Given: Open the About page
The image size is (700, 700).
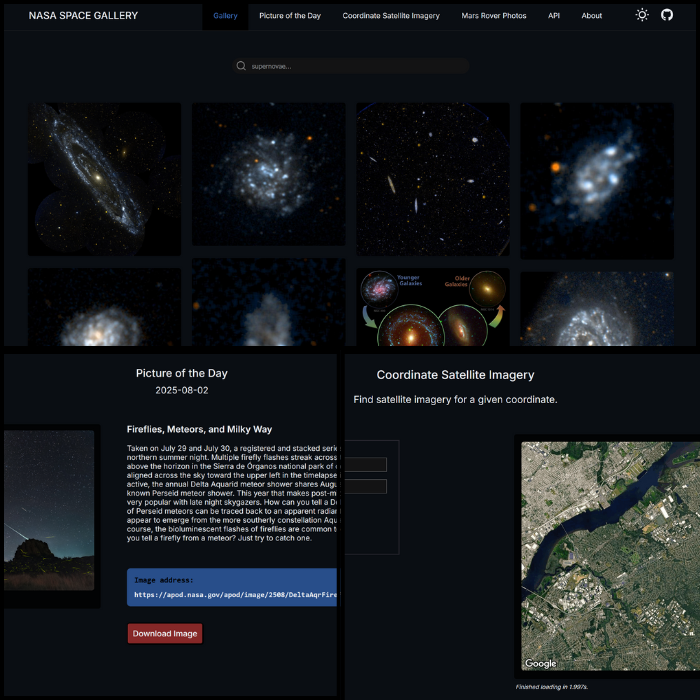Looking at the screenshot, I should coord(592,16).
